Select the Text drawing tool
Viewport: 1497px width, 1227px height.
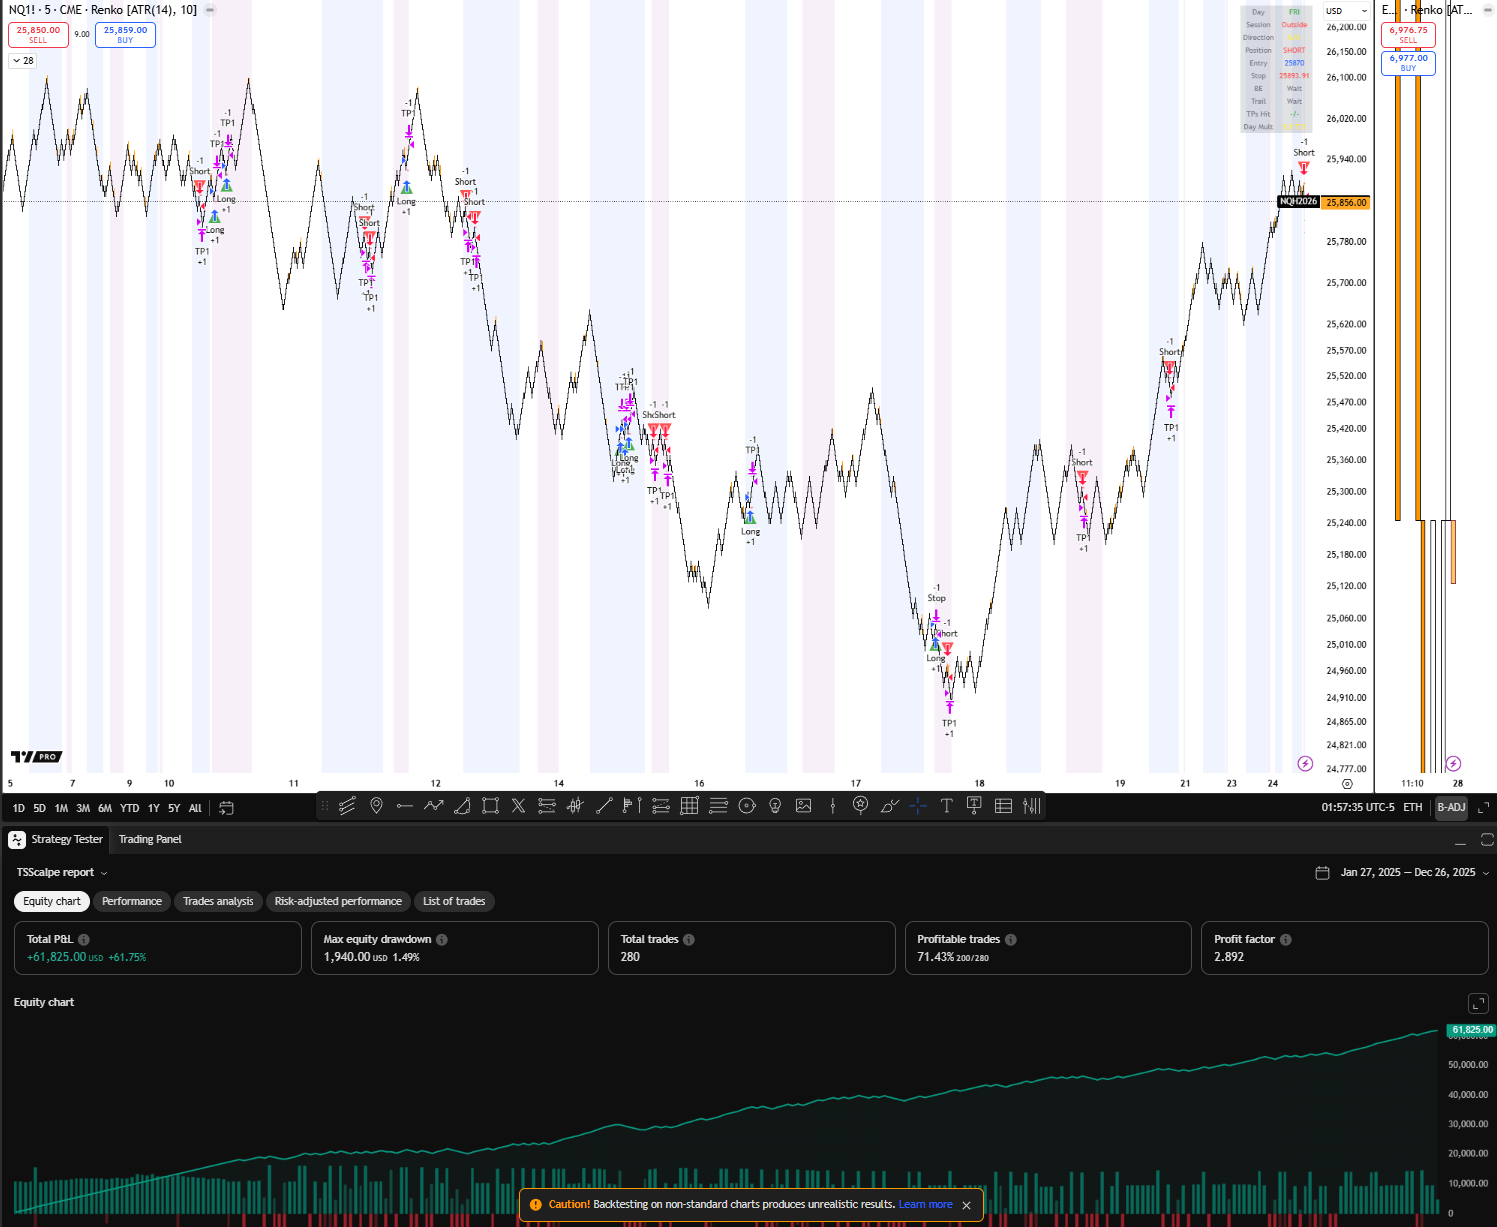tap(946, 806)
